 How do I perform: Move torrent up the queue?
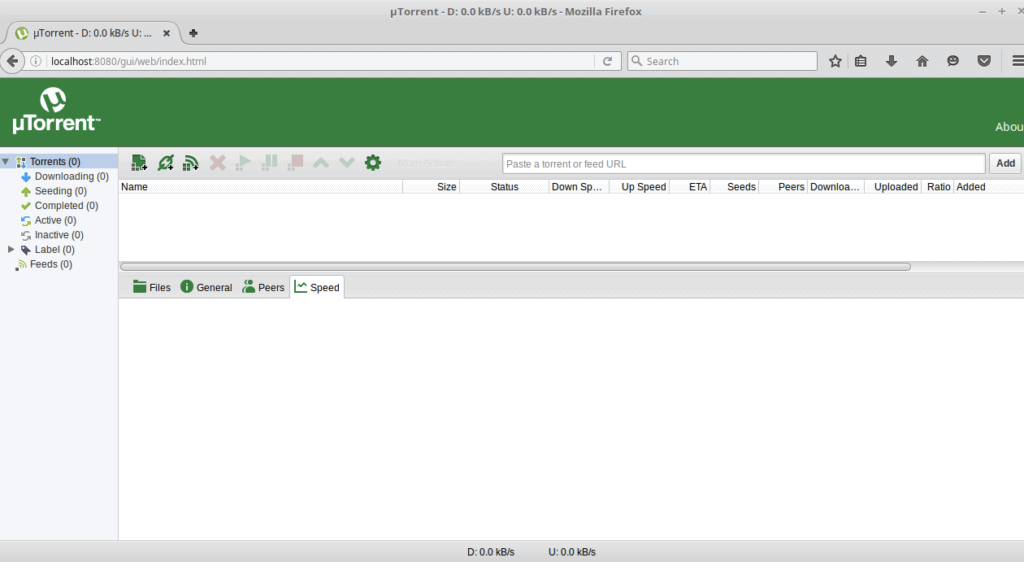(321, 163)
